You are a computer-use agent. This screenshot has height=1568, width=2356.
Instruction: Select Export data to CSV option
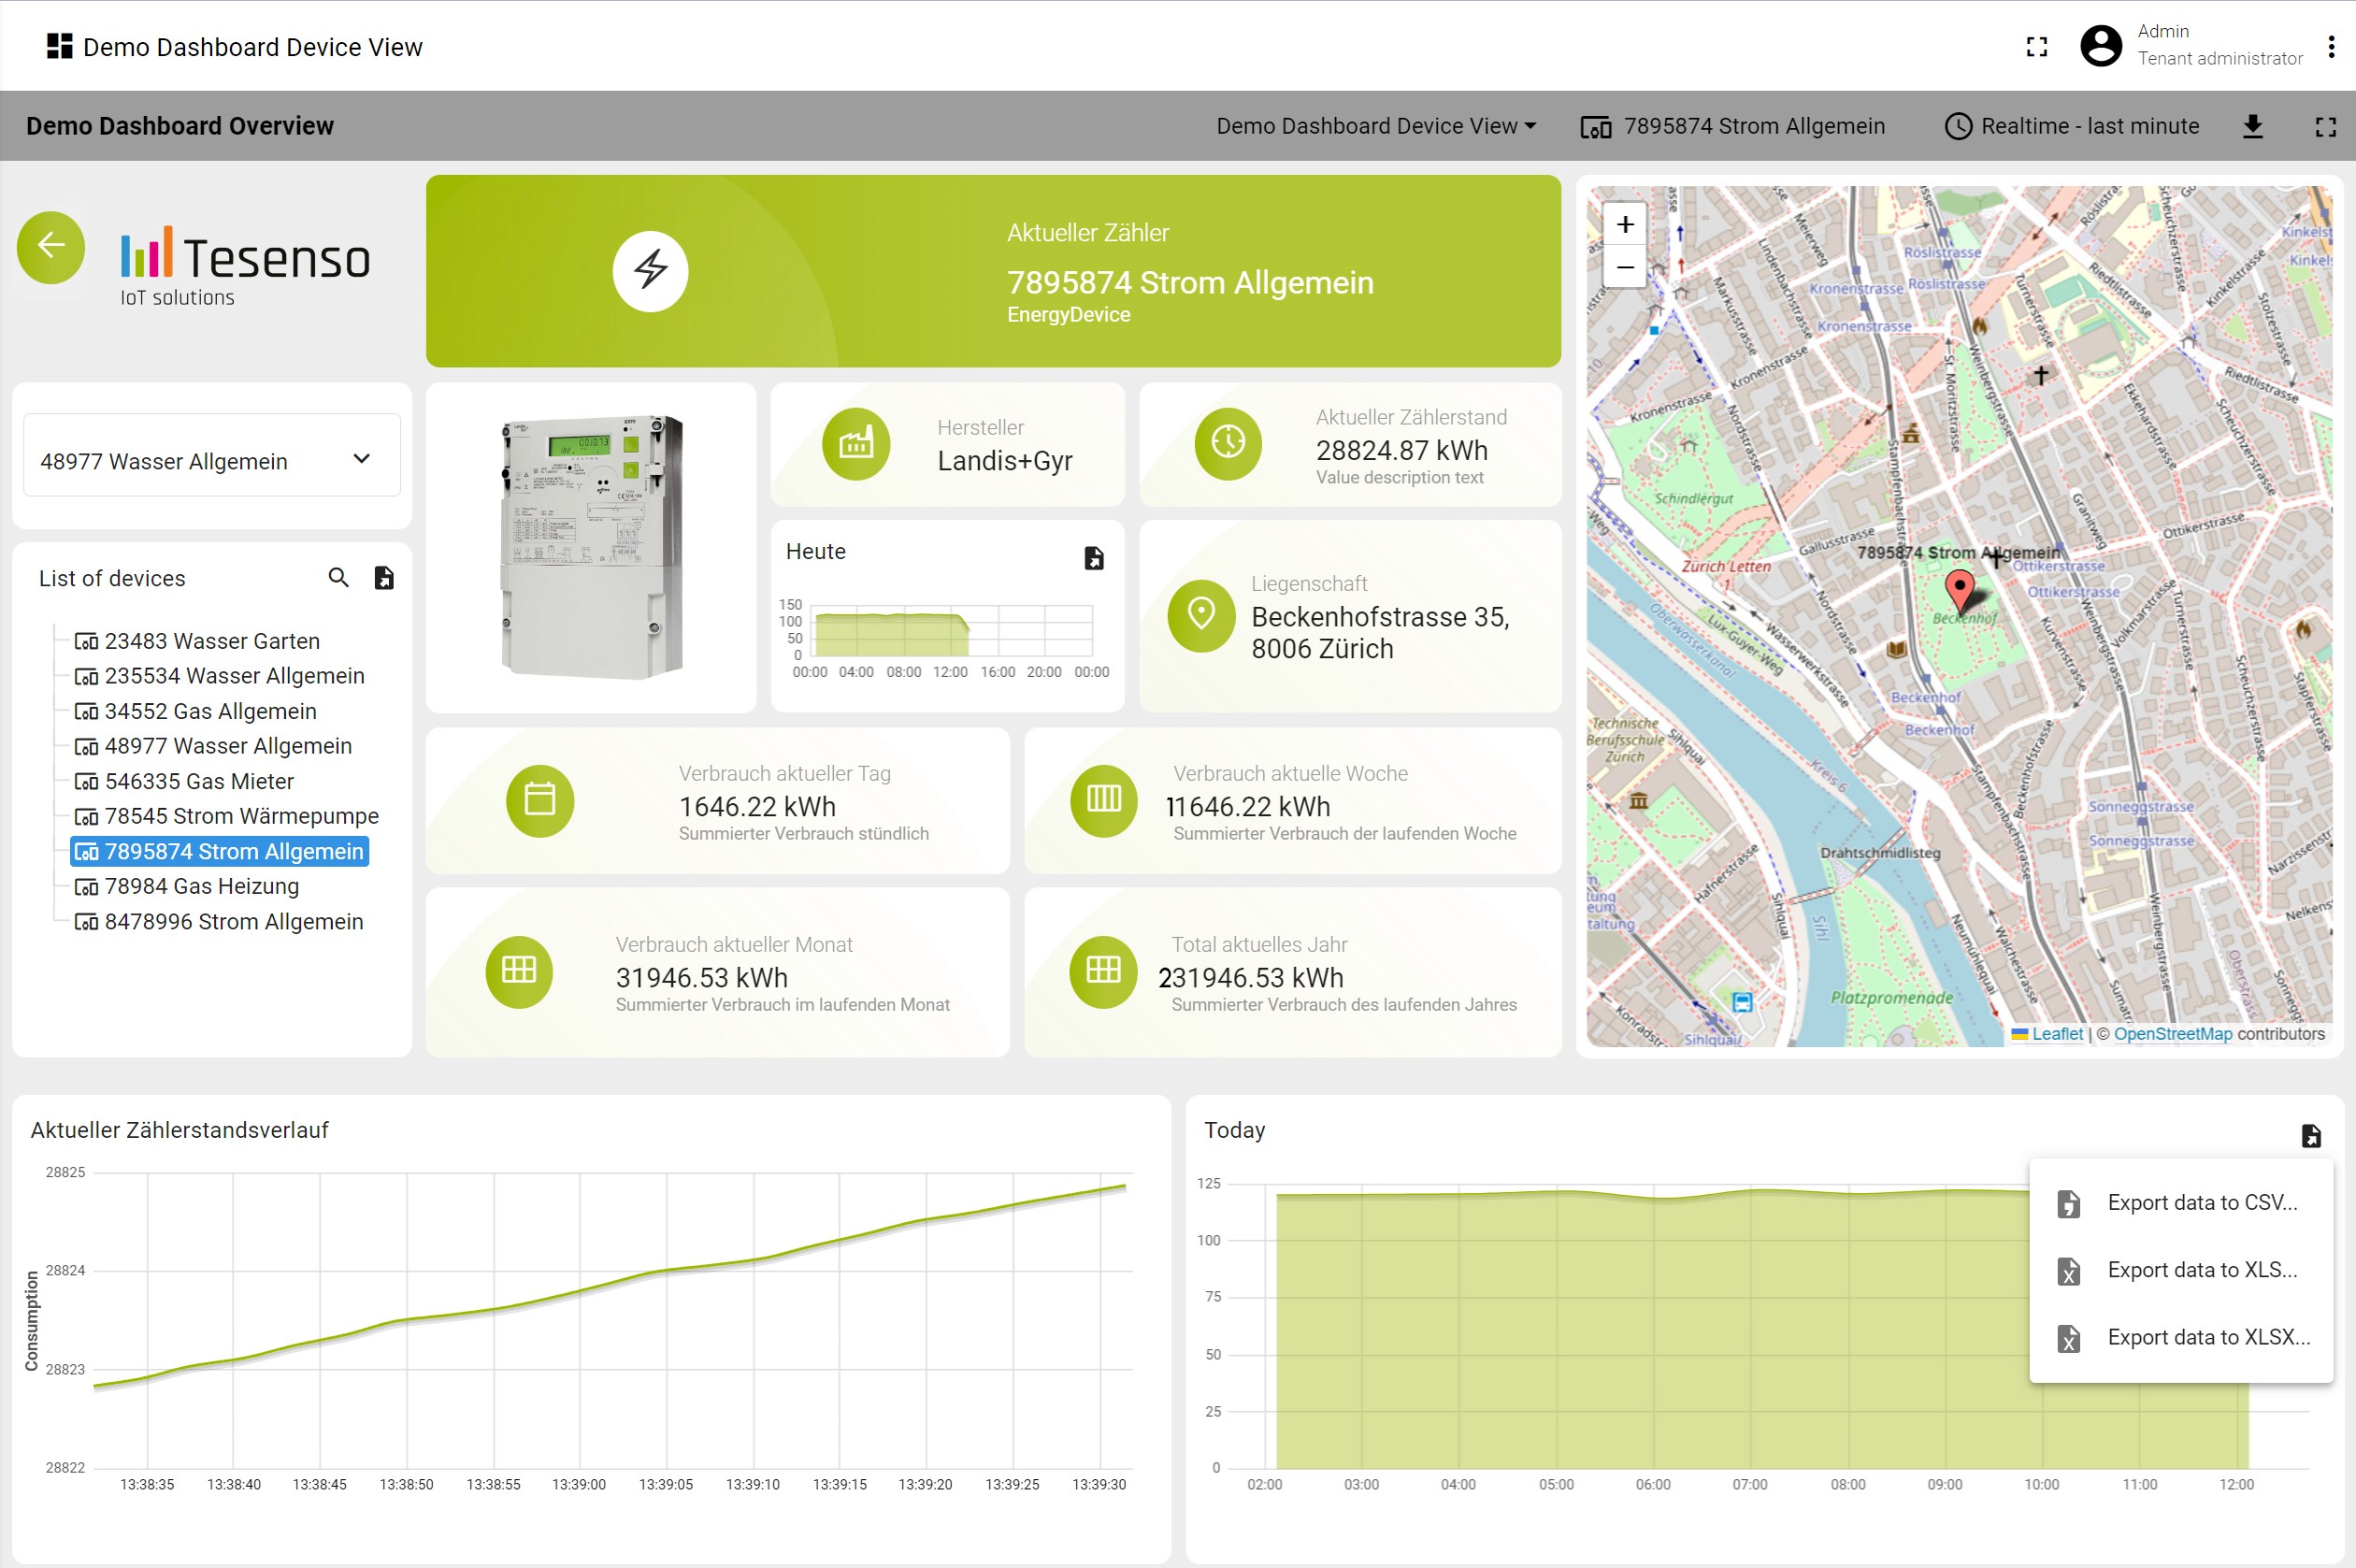click(x=2201, y=1203)
